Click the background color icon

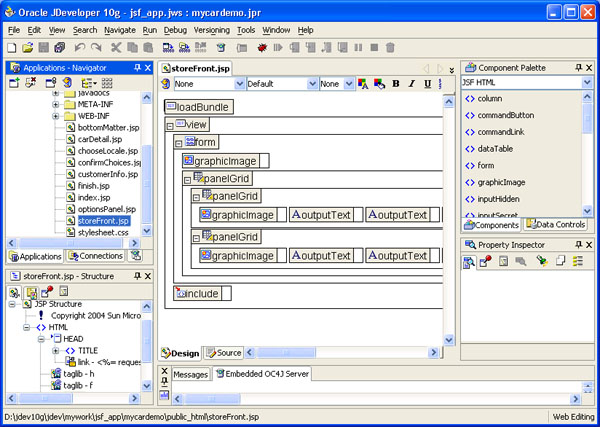pyautogui.click(x=380, y=84)
